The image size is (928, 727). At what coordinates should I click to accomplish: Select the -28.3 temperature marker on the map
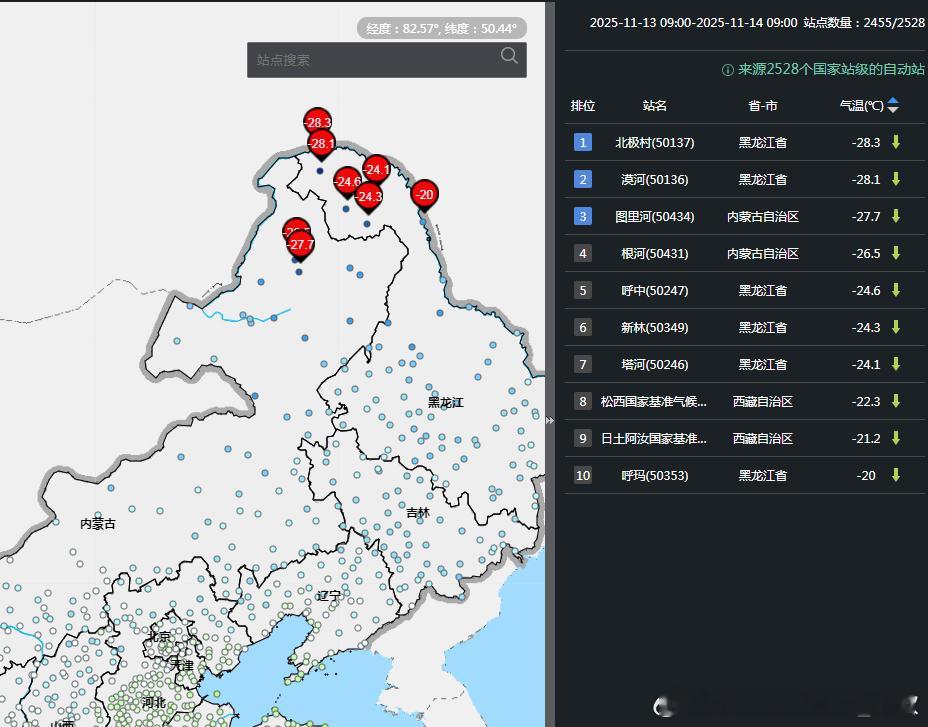pos(318,122)
